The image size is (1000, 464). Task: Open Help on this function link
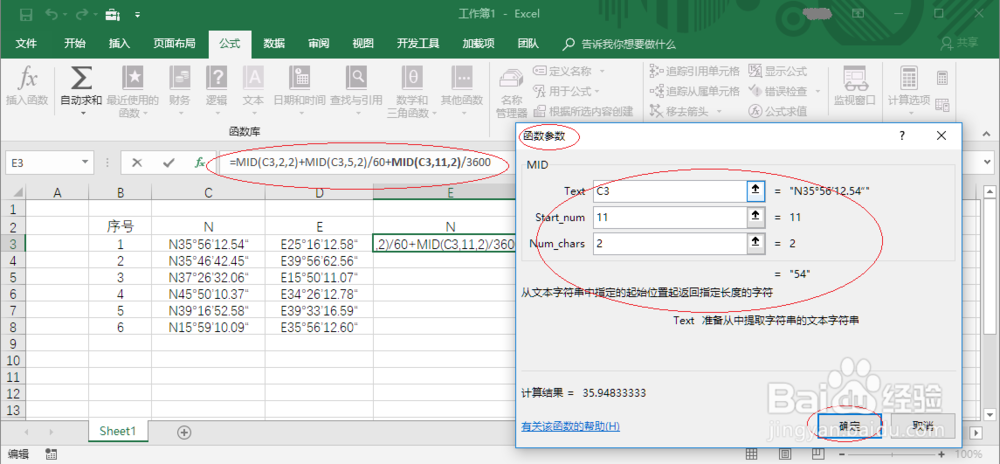coord(570,426)
